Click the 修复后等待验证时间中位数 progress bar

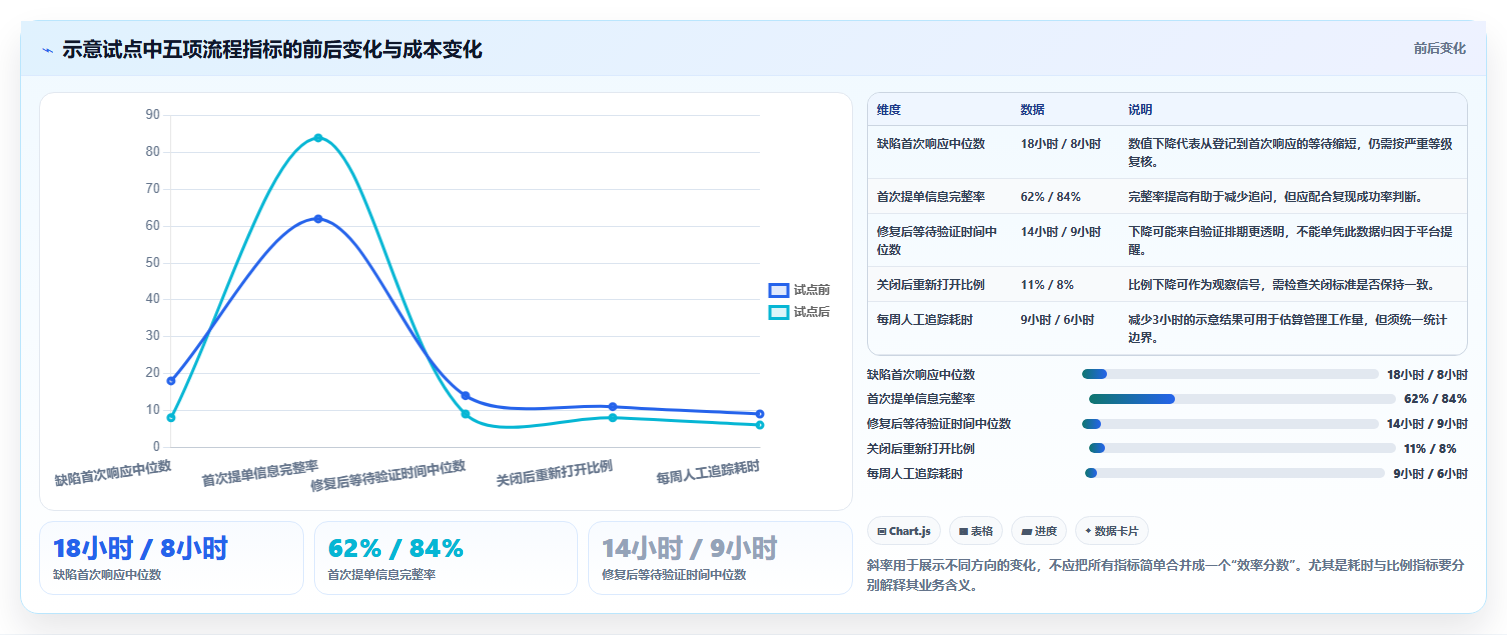[x=1230, y=424]
